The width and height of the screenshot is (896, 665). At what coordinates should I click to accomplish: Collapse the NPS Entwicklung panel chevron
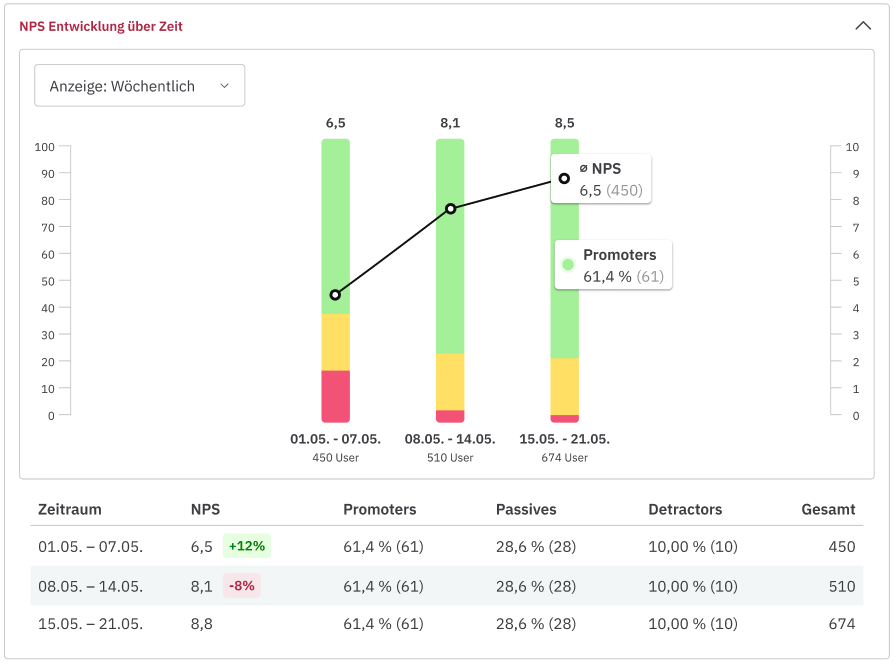[863, 26]
